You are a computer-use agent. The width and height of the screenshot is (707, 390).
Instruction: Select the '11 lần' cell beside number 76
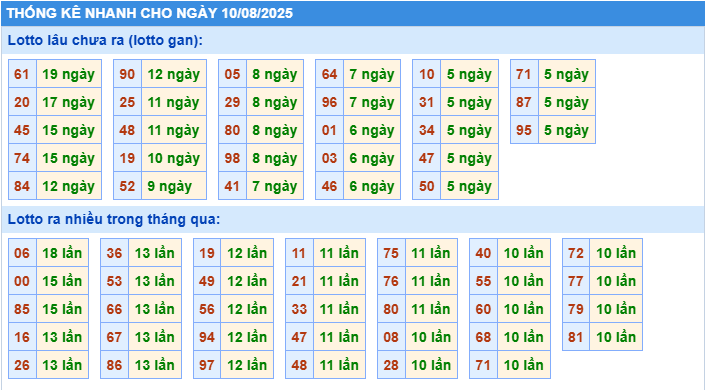click(432, 281)
